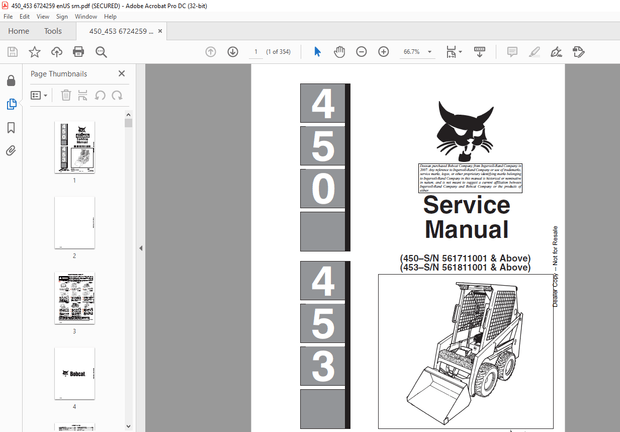Open the stamp tool icon

click(578, 52)
